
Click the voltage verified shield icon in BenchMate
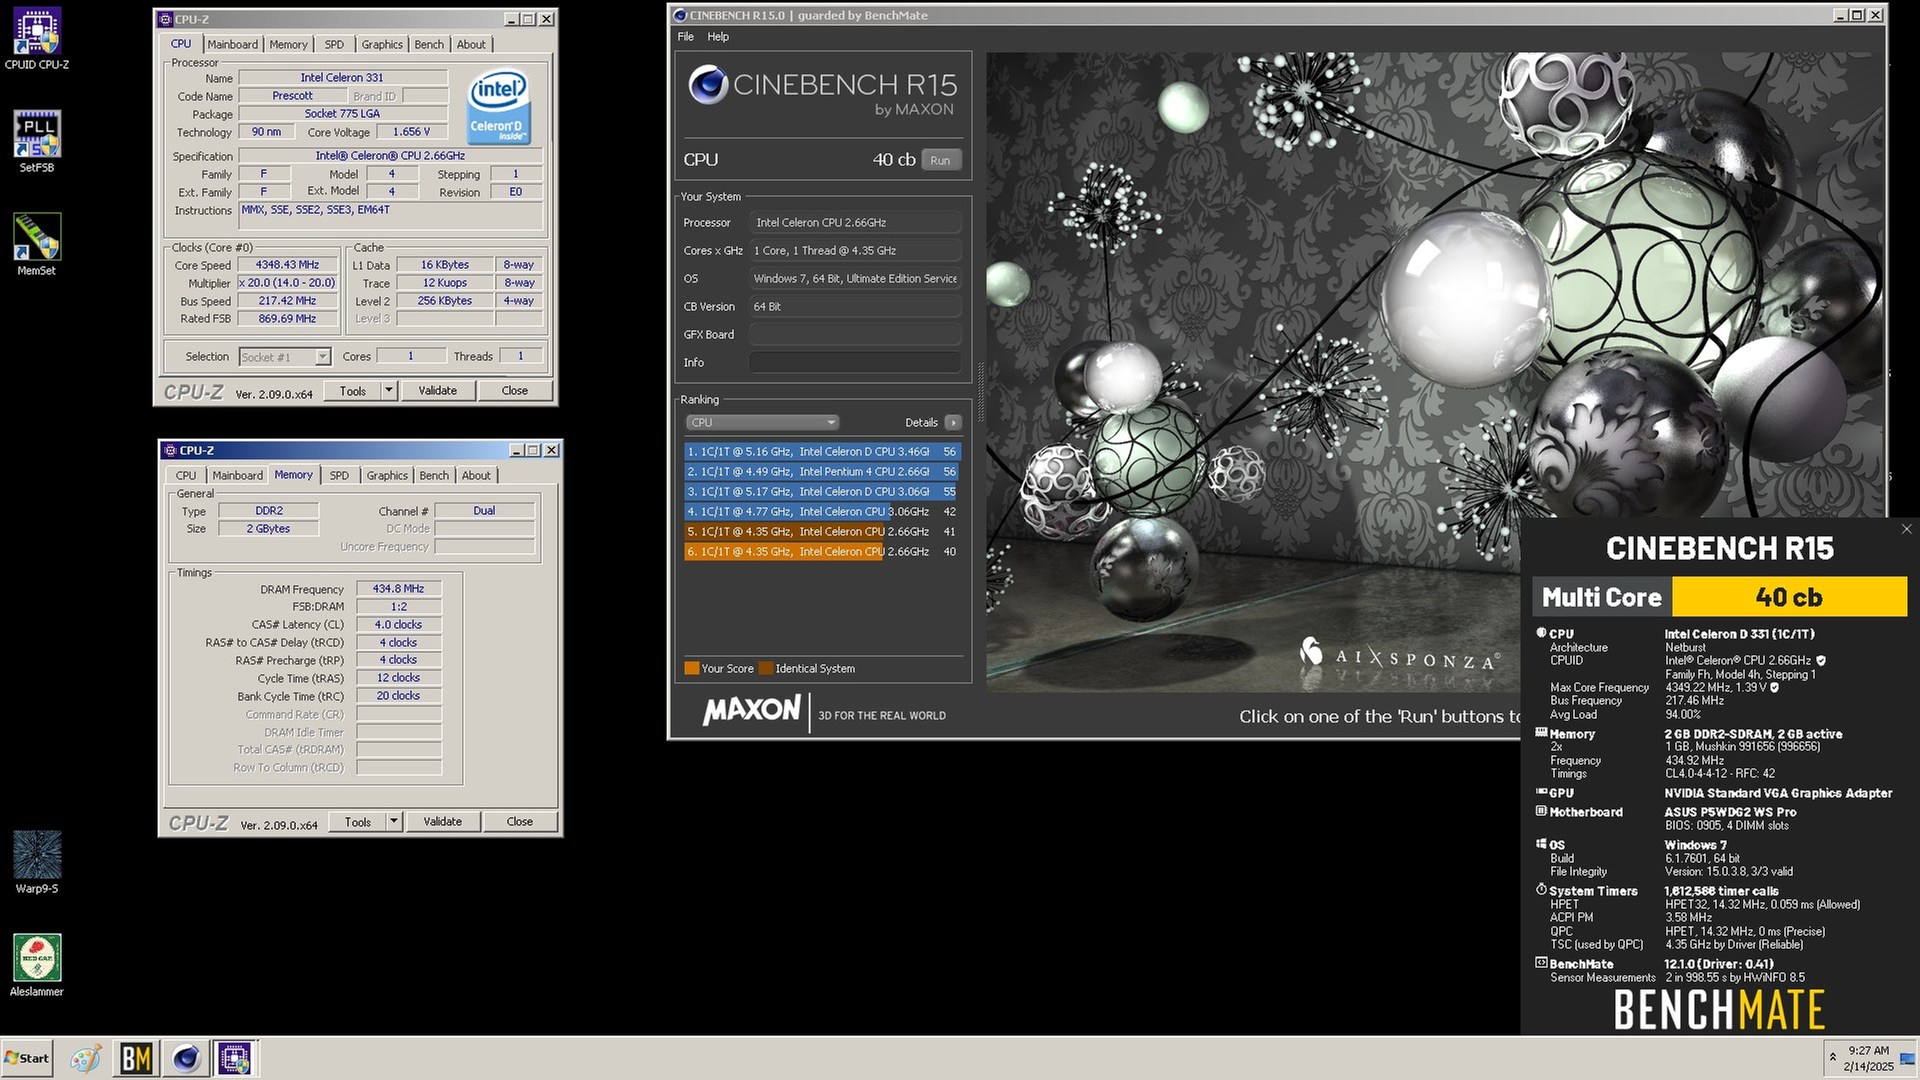pyautogui.click(x=1774, y=687)
